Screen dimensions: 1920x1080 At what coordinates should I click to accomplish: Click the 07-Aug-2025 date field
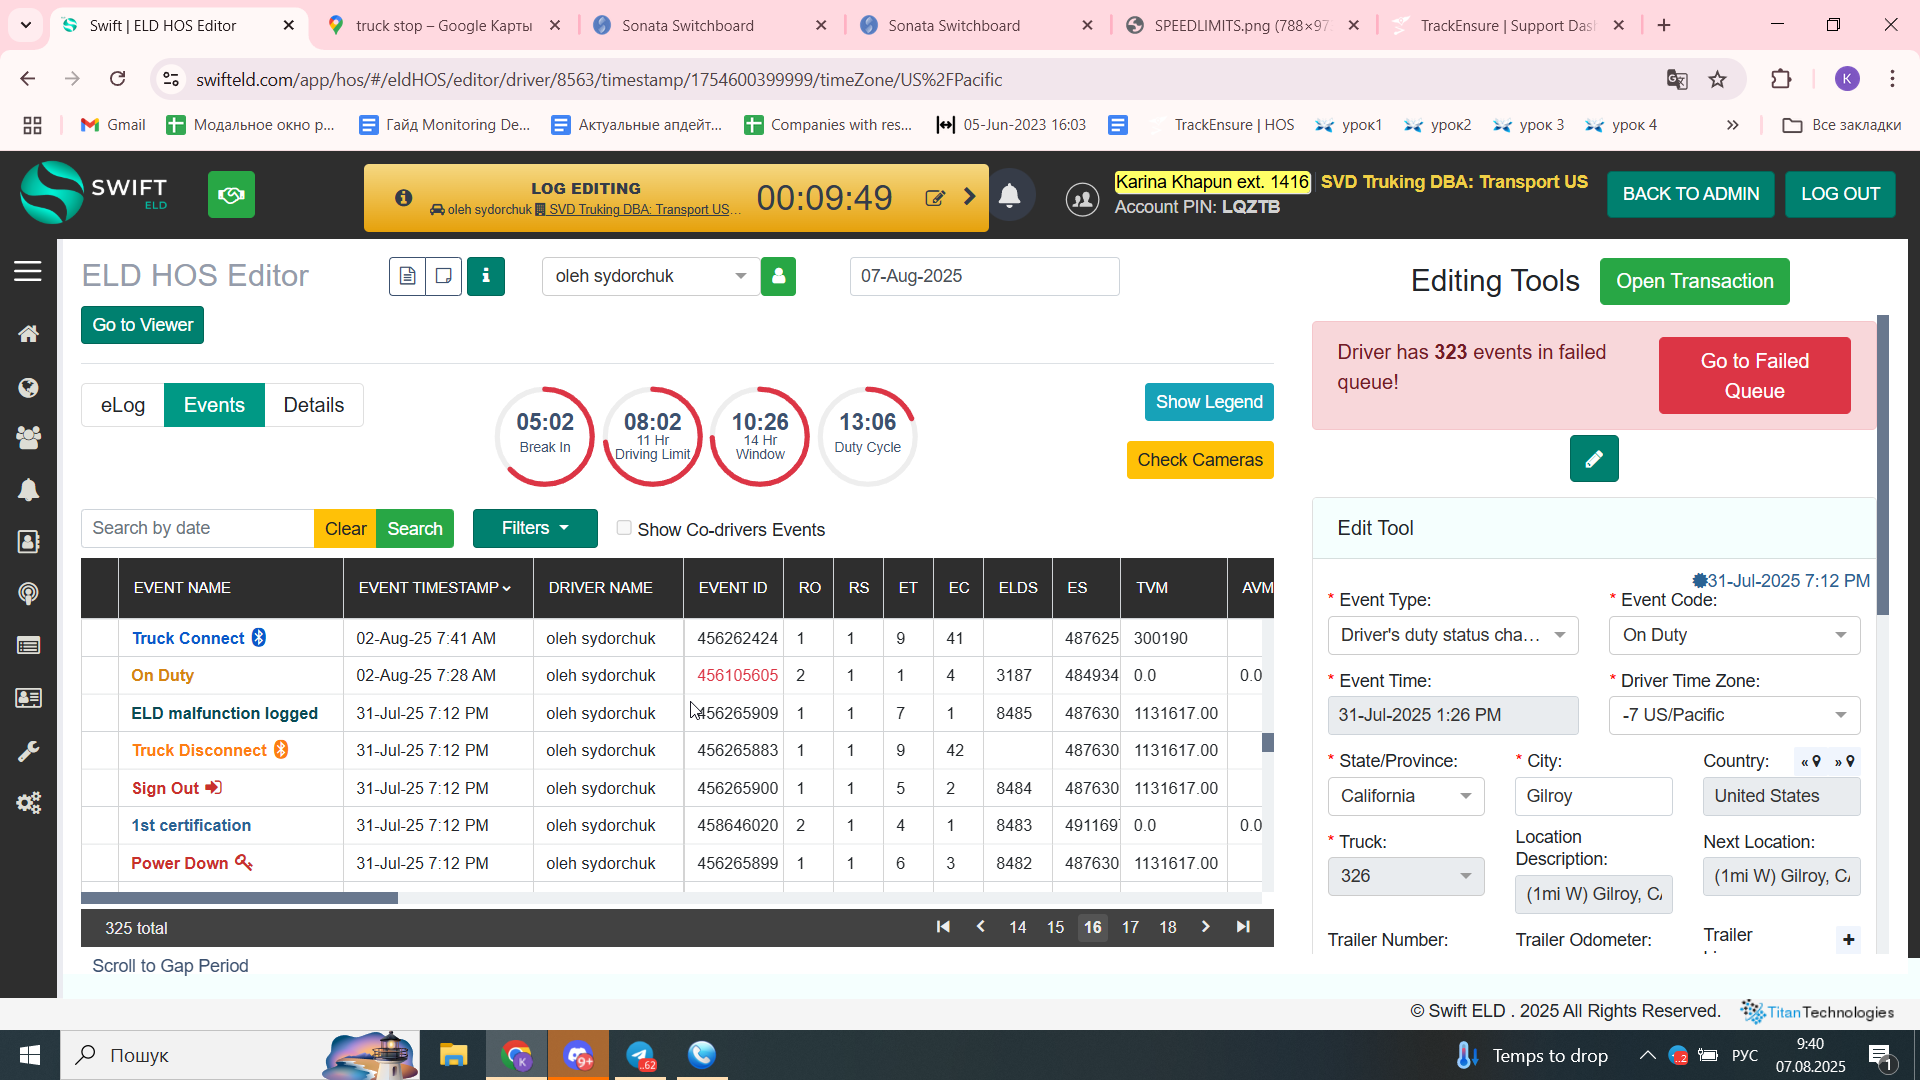[985, 276]
